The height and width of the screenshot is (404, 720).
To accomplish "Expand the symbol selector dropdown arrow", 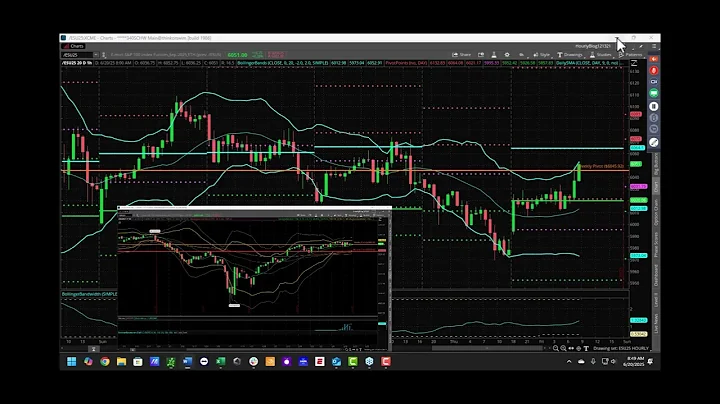I will 96,55.
